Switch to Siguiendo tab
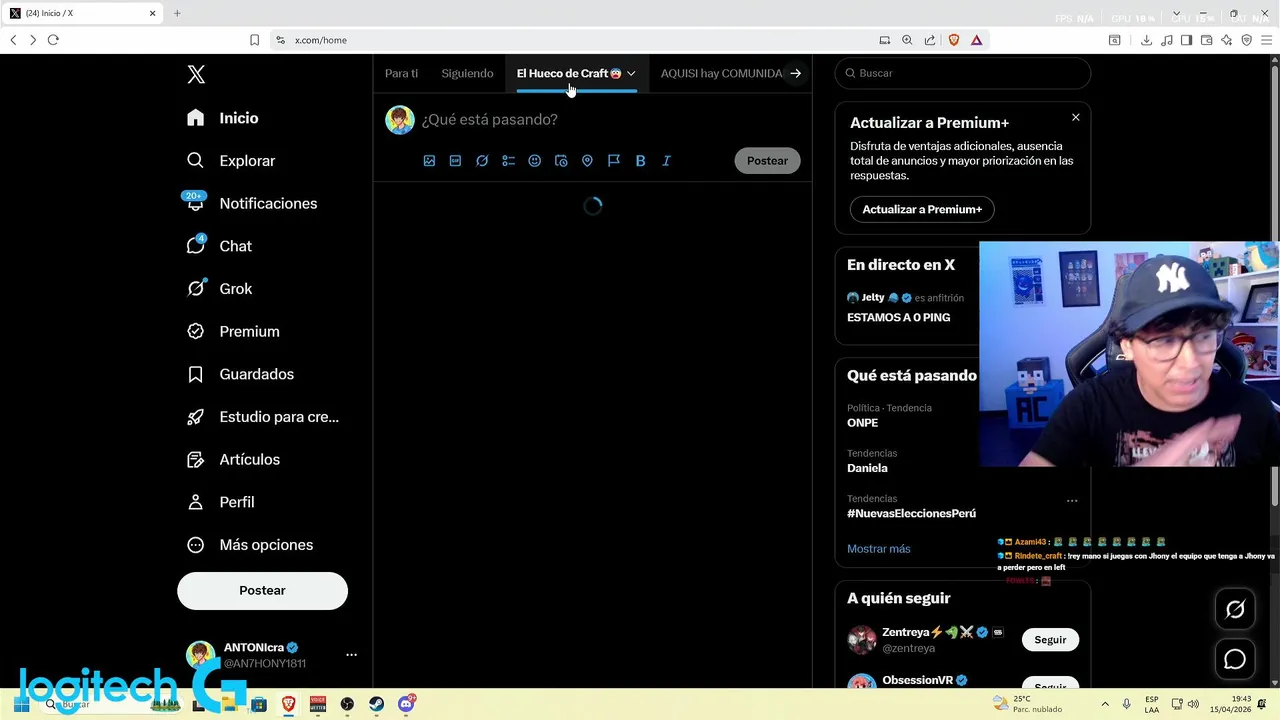Image resolution: width=1280 pixels, height=720 pixels. [x=467, y=73]
